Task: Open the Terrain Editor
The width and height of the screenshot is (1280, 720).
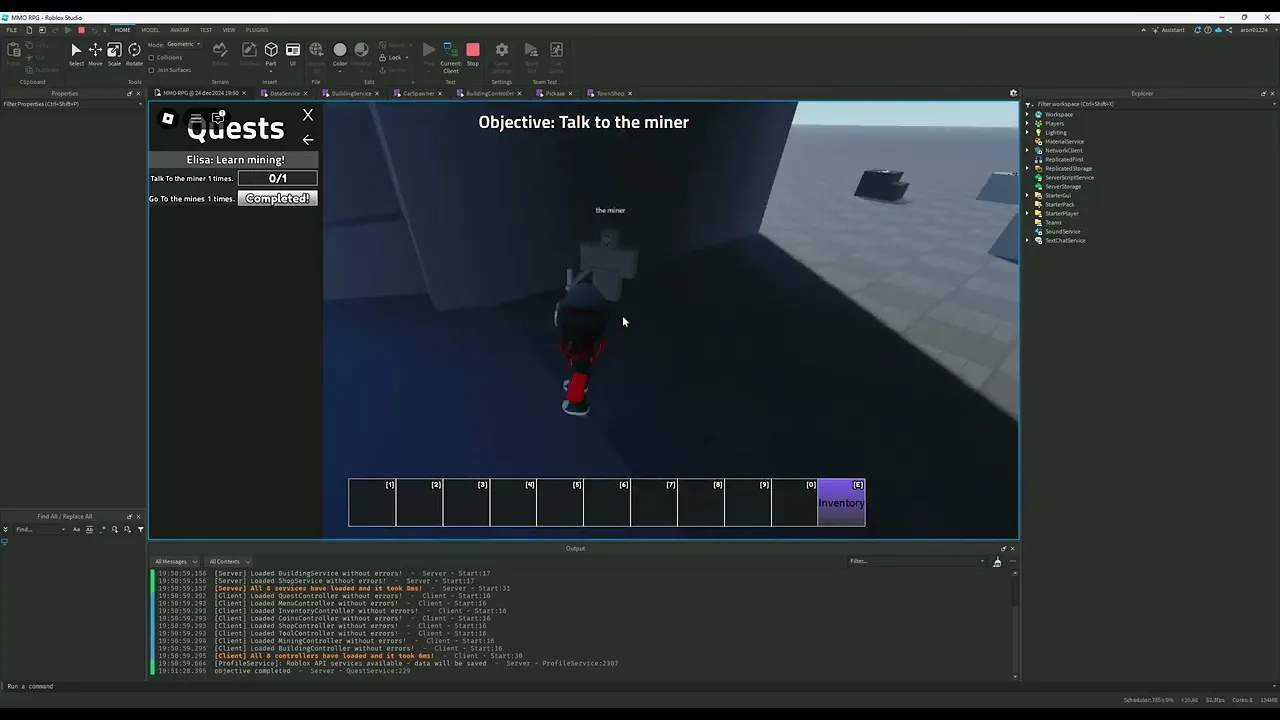Action: (x=220, y=54)
